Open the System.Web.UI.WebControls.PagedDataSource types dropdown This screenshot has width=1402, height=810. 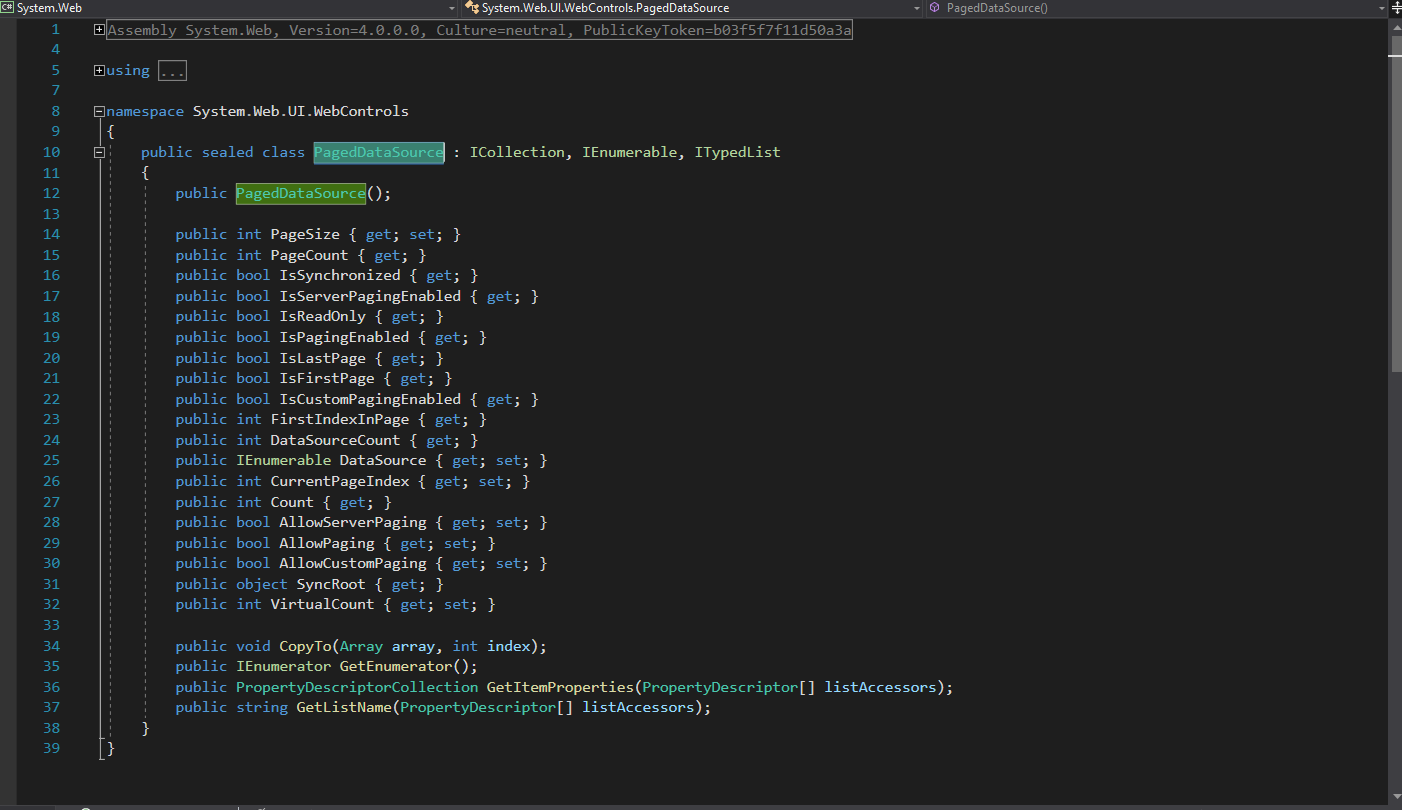(x=917, y=7)
